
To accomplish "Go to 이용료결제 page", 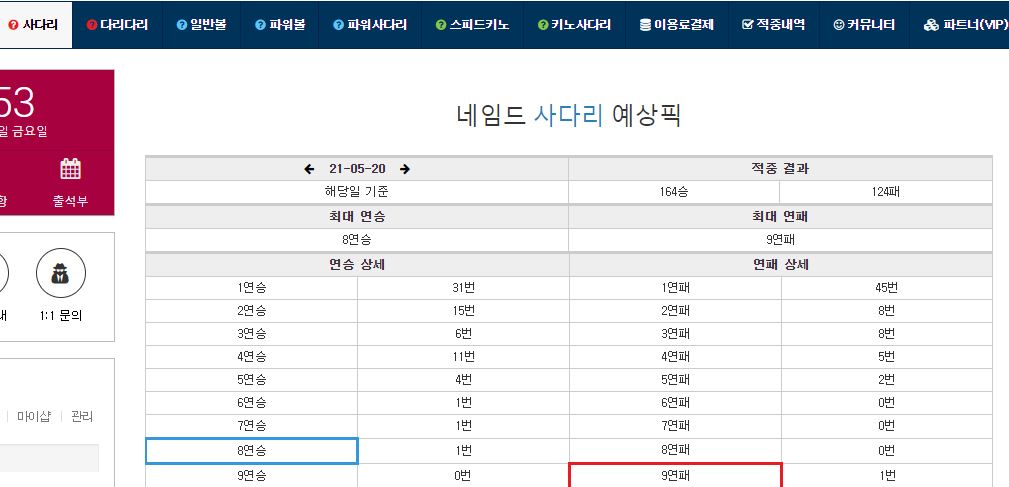I will [x=677, y=25].
